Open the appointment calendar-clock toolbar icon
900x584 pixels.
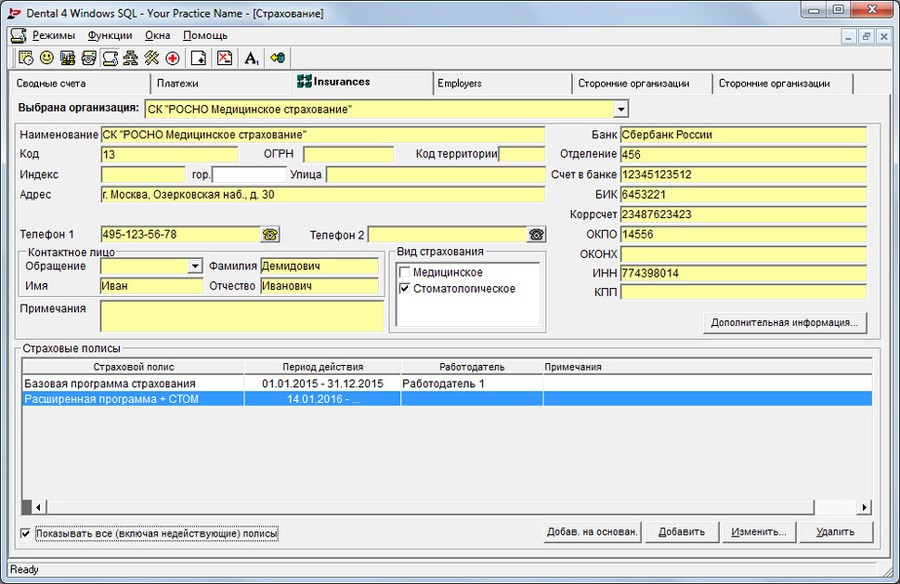pos(26,58)
